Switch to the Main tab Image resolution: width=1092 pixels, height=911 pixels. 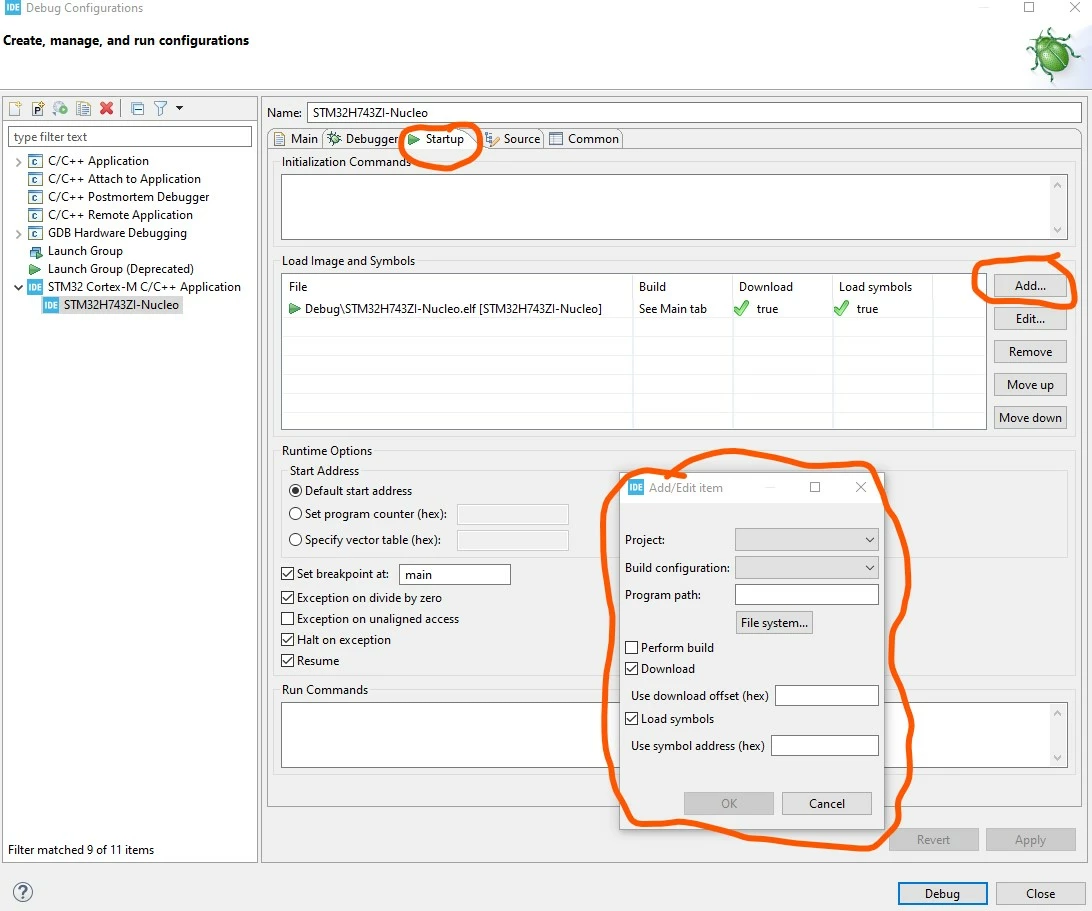[x=296, y=139]
